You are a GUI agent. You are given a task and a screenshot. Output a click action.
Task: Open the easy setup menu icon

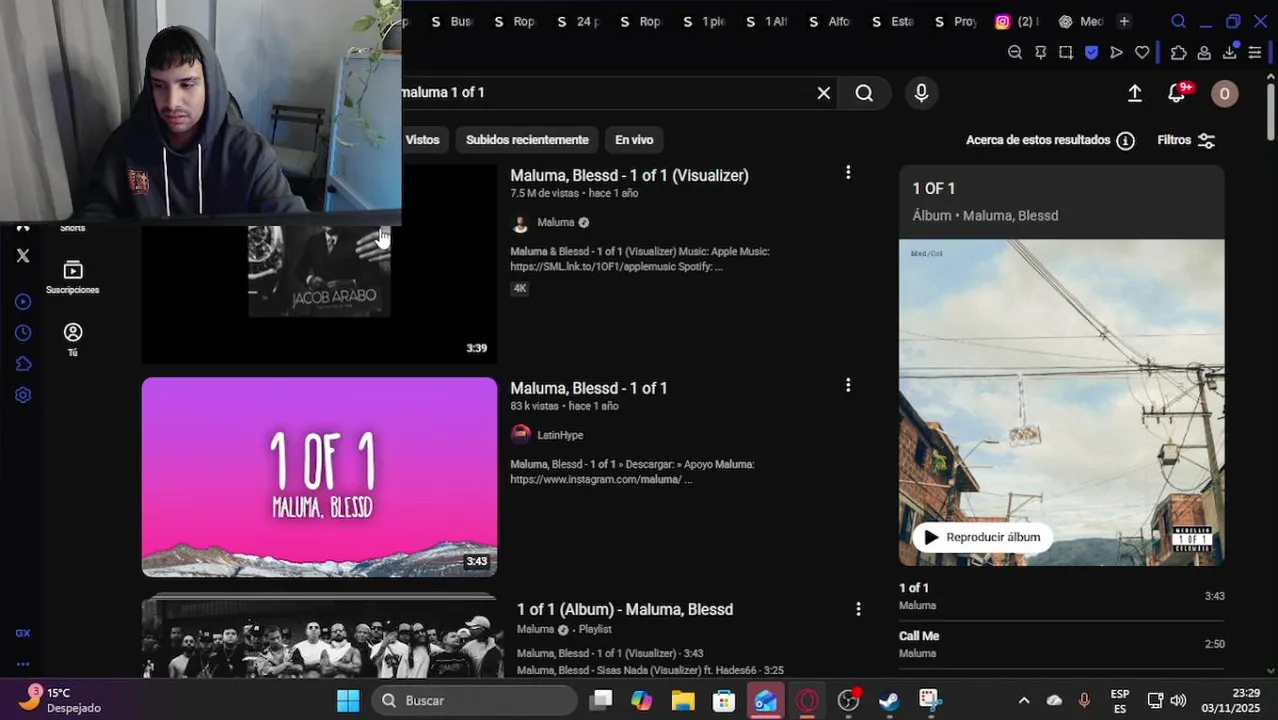click(x=1255, y=53)
